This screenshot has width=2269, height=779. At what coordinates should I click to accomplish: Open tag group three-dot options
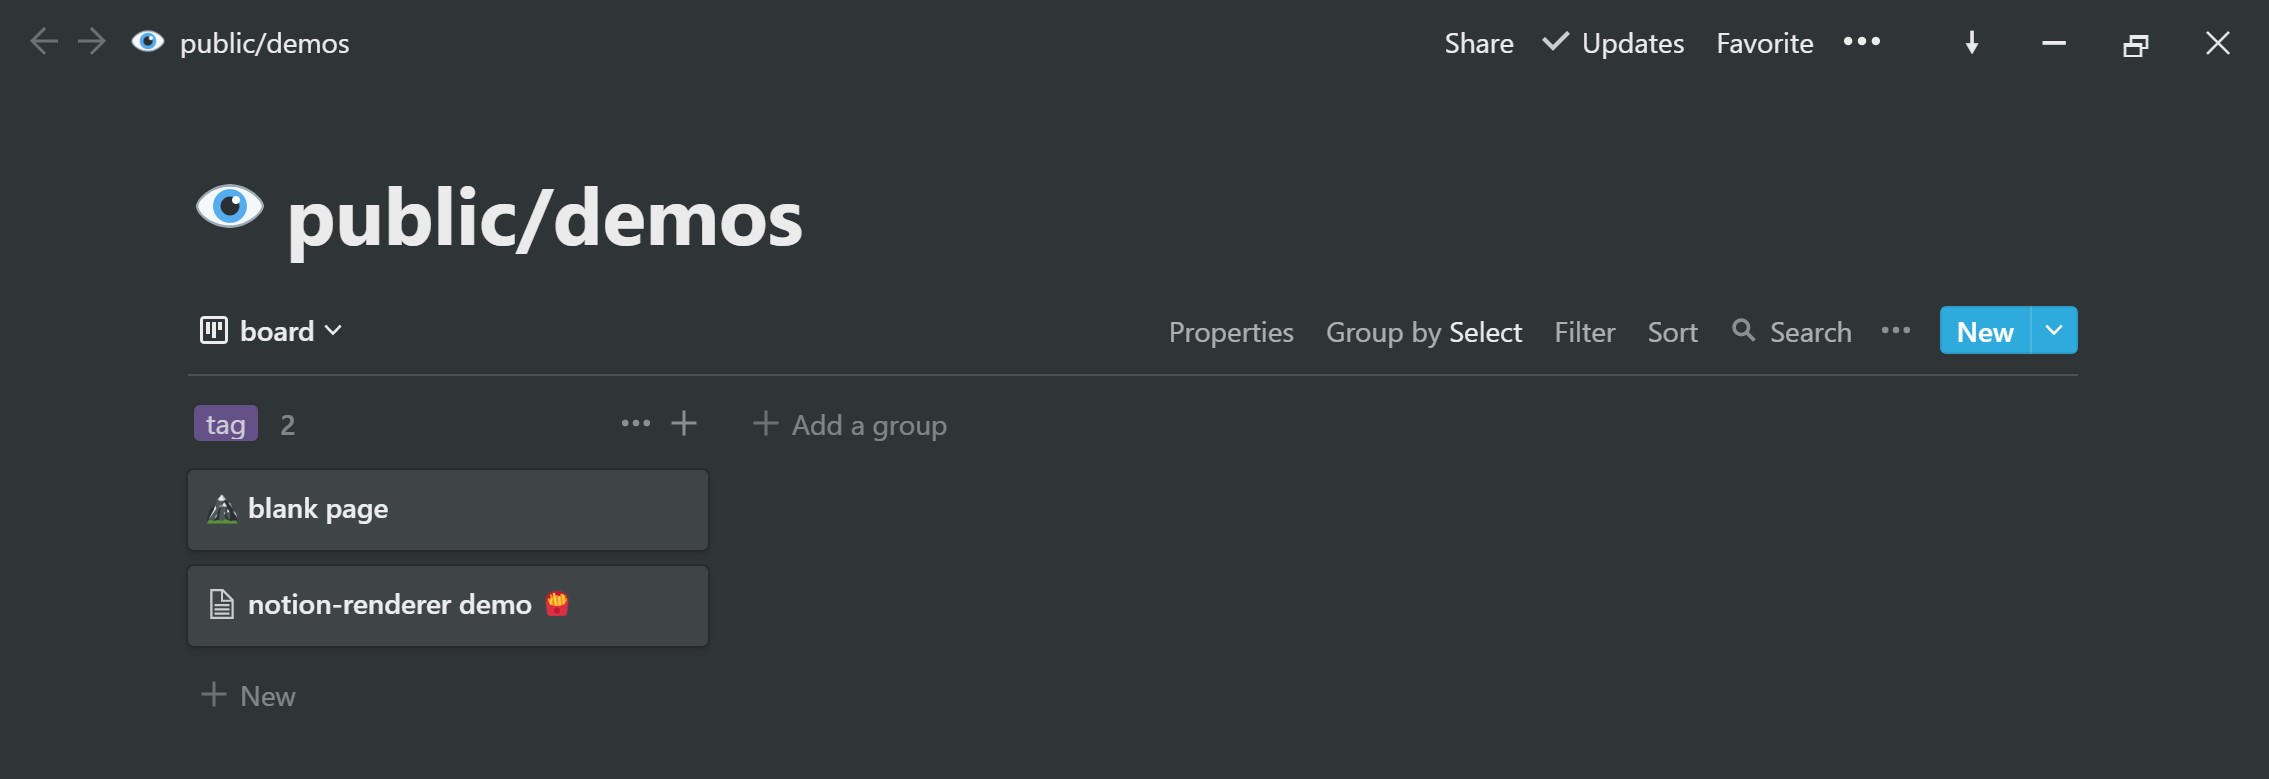[636, 424]
